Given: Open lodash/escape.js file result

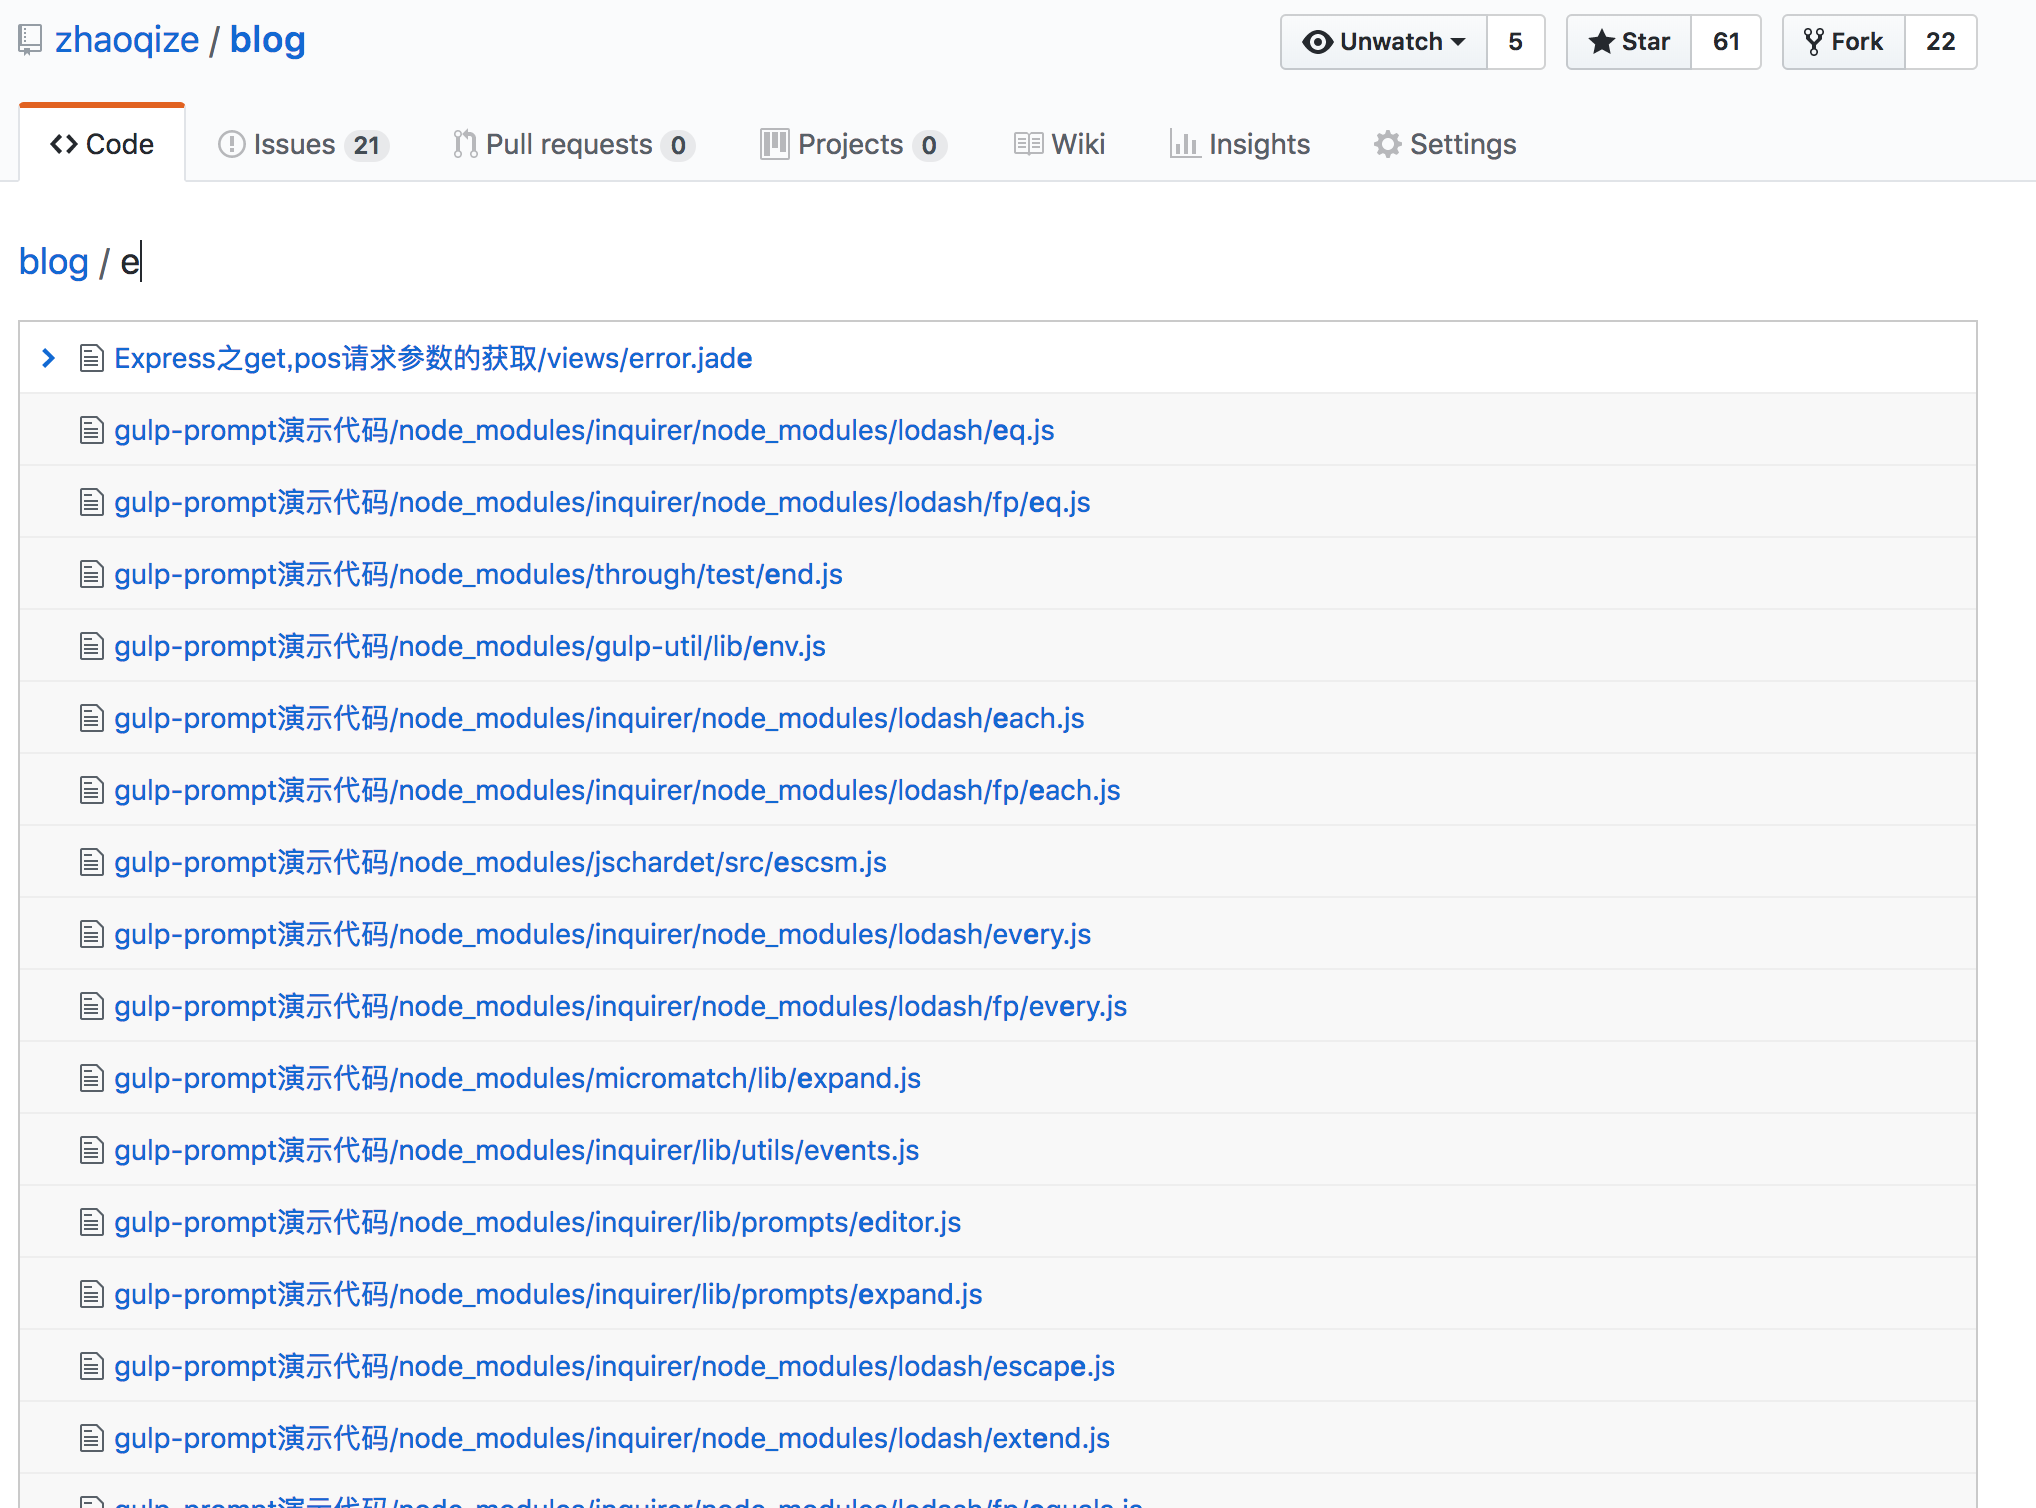Looking at the screenshot, I should 614,1366.
